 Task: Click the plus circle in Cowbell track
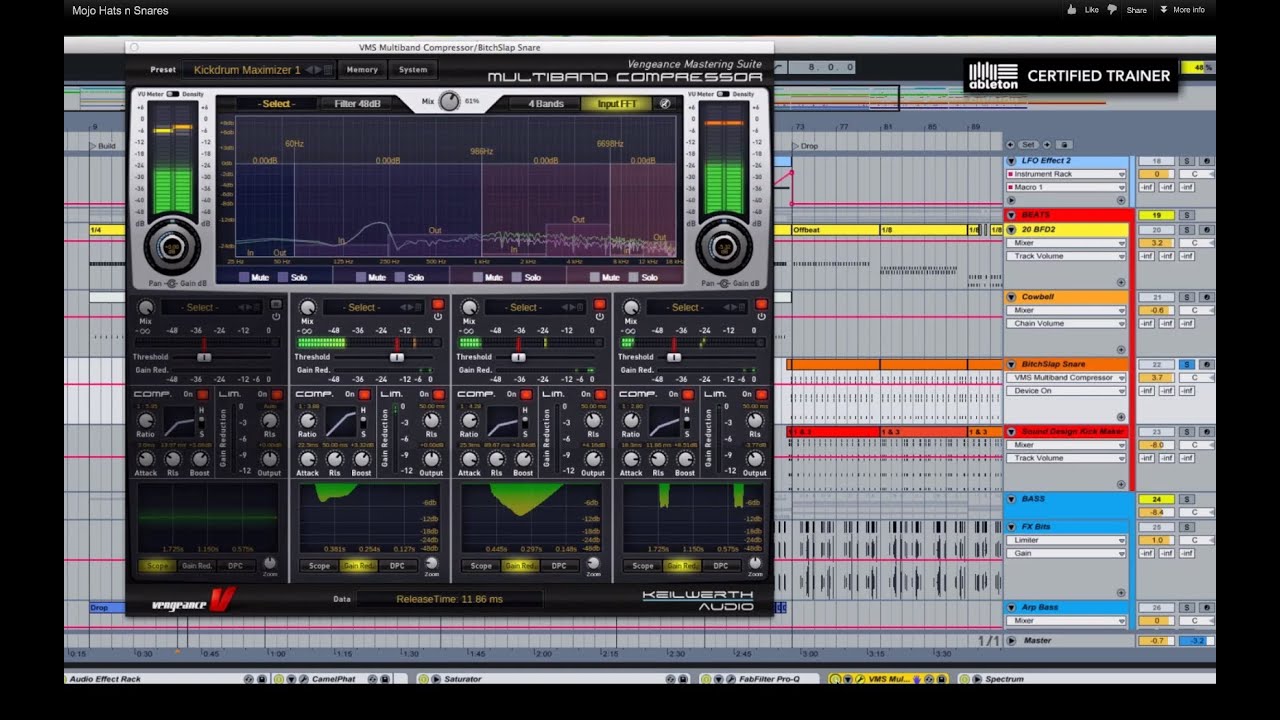pyautogui.click(x=1121, y=350)
